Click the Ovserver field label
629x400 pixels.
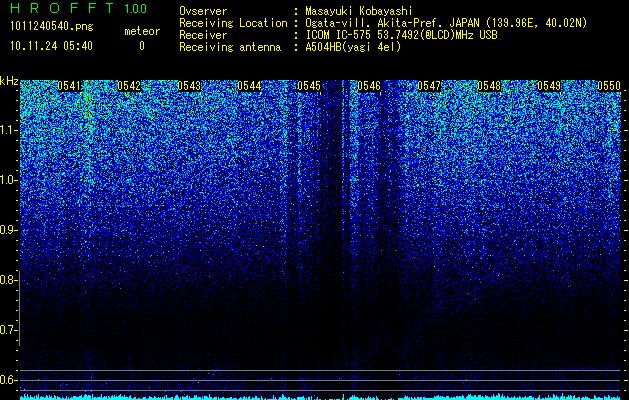click(203, 11)
